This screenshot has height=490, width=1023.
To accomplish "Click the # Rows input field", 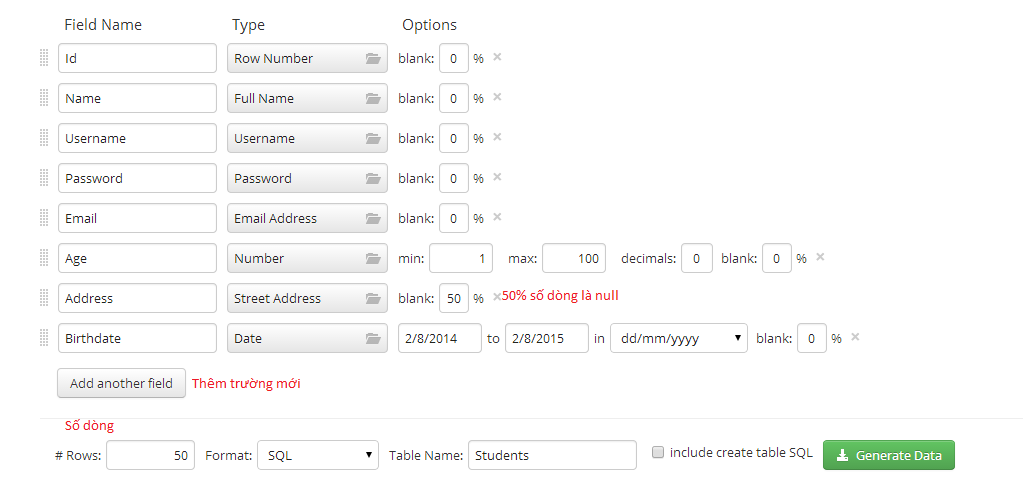I will 150,455.
